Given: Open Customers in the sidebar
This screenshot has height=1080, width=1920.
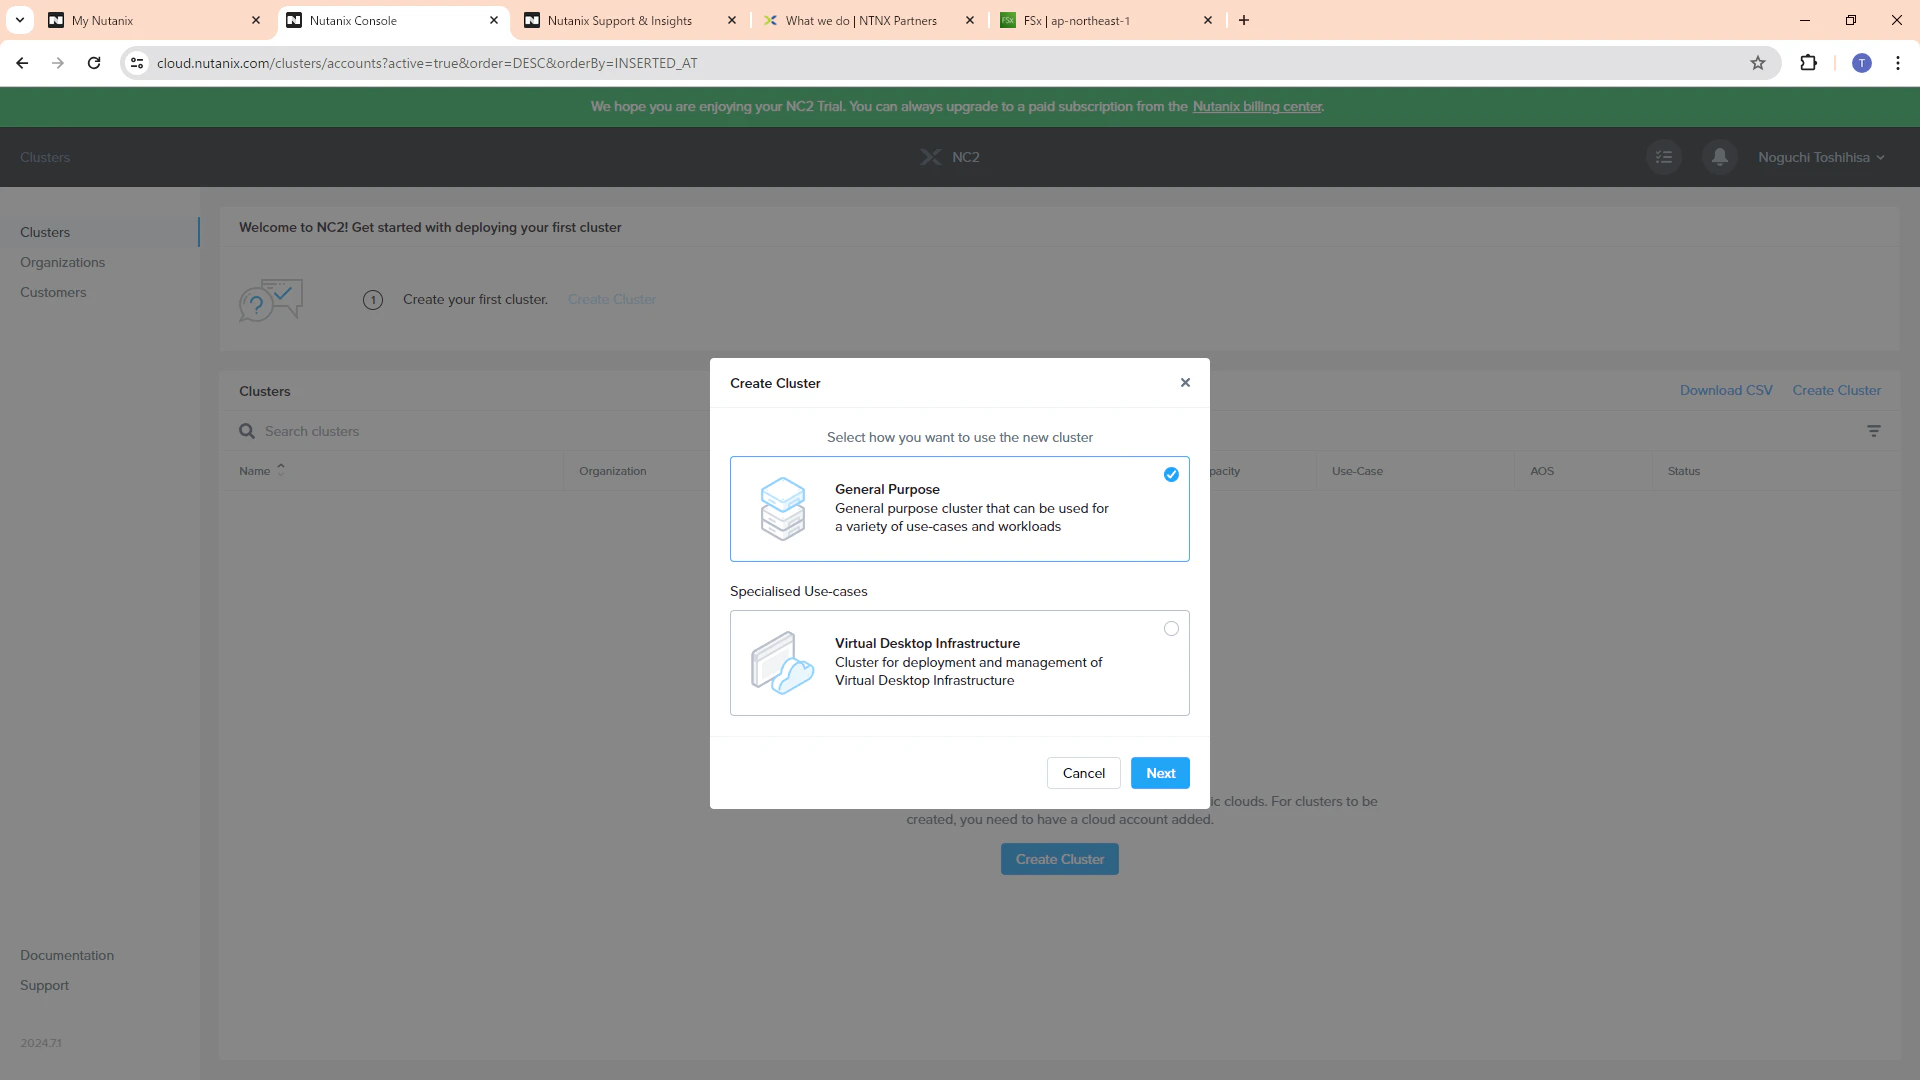Looking at the screenshot, I should (53, 292).
